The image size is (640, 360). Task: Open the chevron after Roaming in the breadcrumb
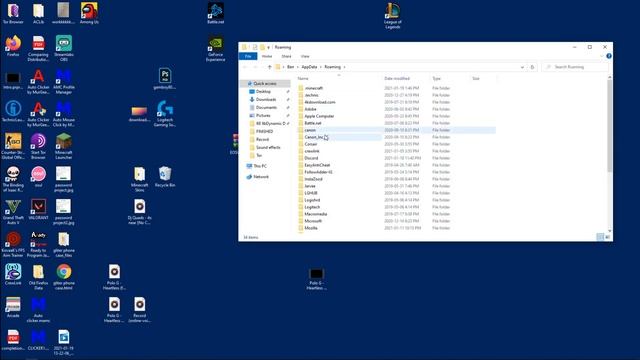pyautogui.click(x=344, y=67)
